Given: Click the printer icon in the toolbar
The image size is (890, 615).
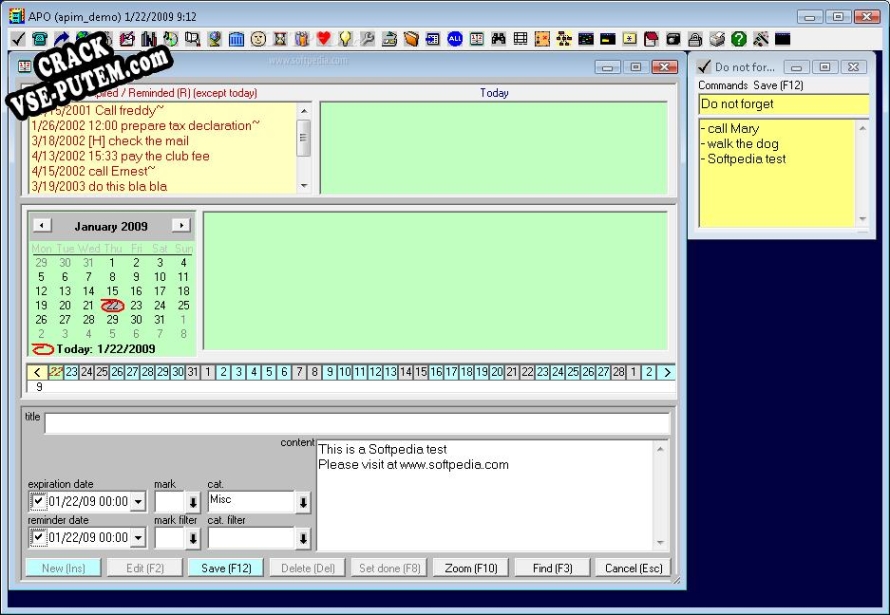Looking at the screenshot, I should [716, 39].
